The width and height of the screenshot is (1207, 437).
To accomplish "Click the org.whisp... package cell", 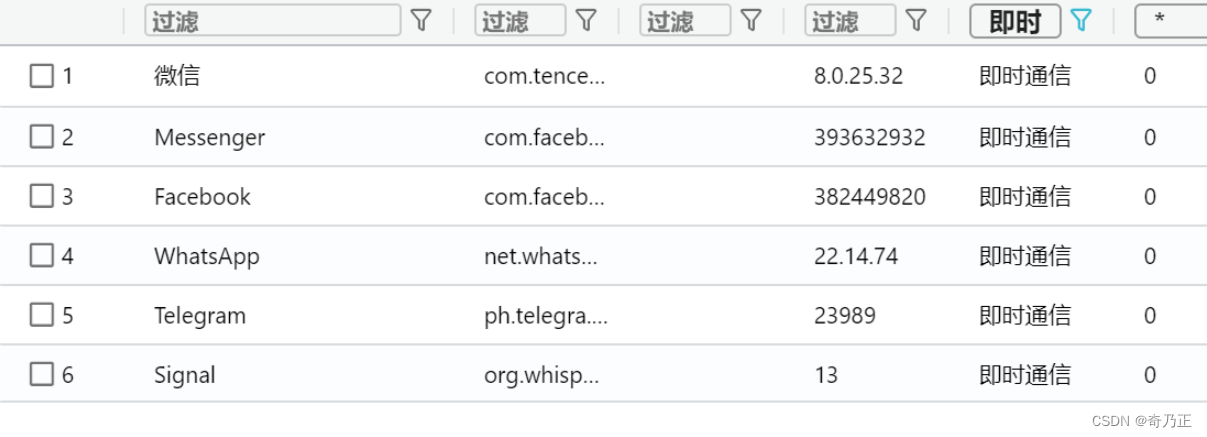I will (541, 376).
